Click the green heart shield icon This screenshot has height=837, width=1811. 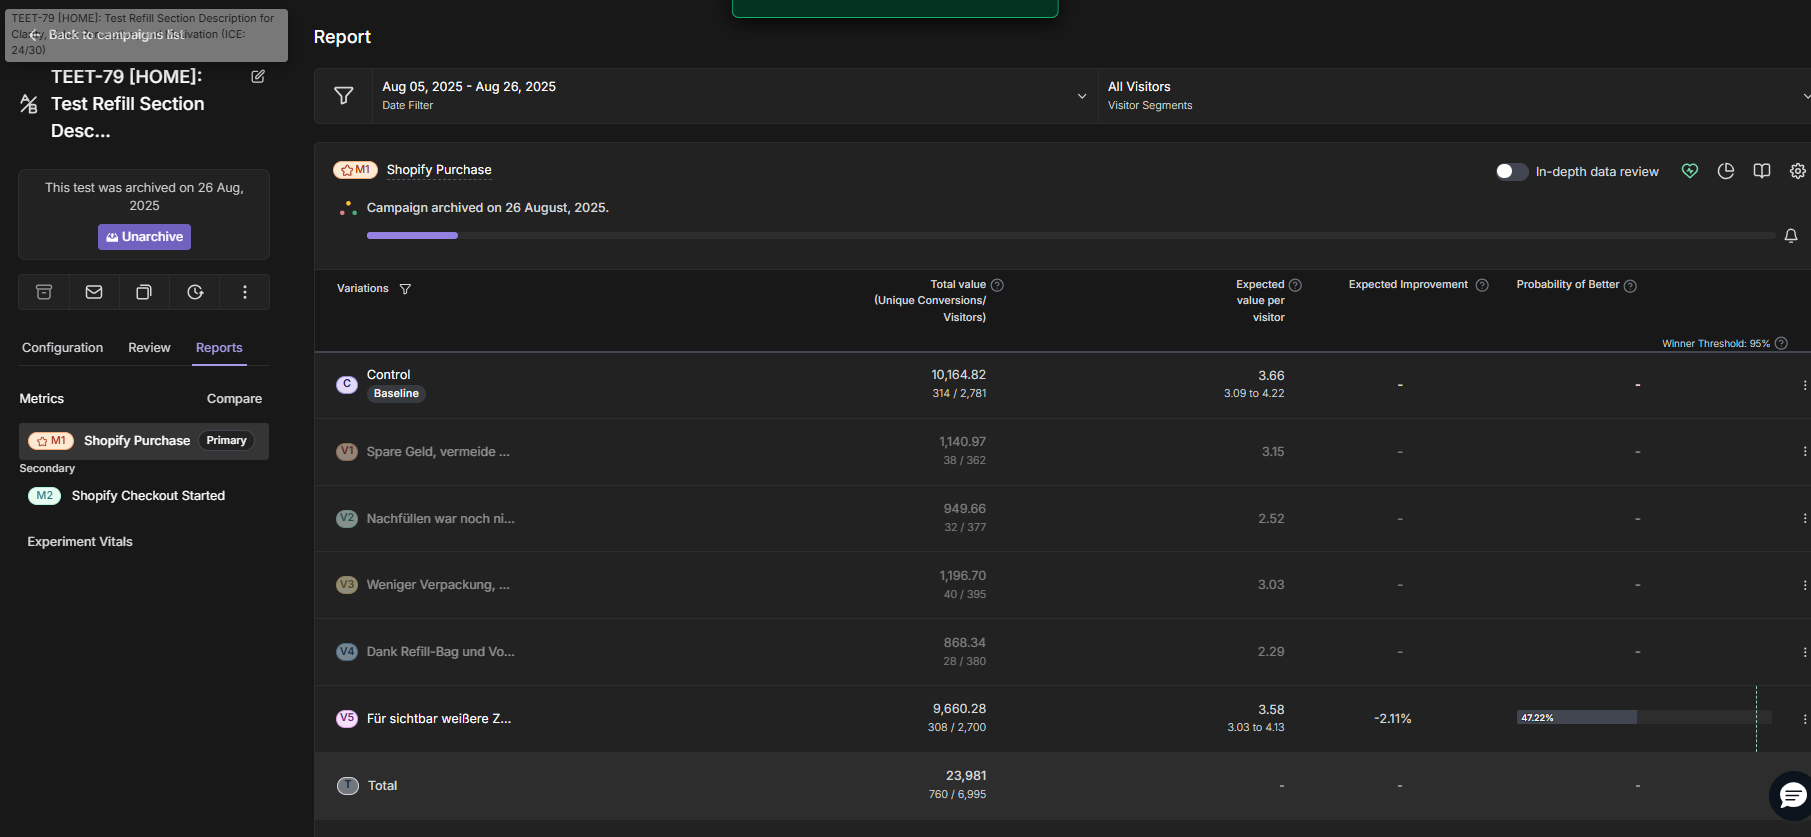pos(1690,171)
